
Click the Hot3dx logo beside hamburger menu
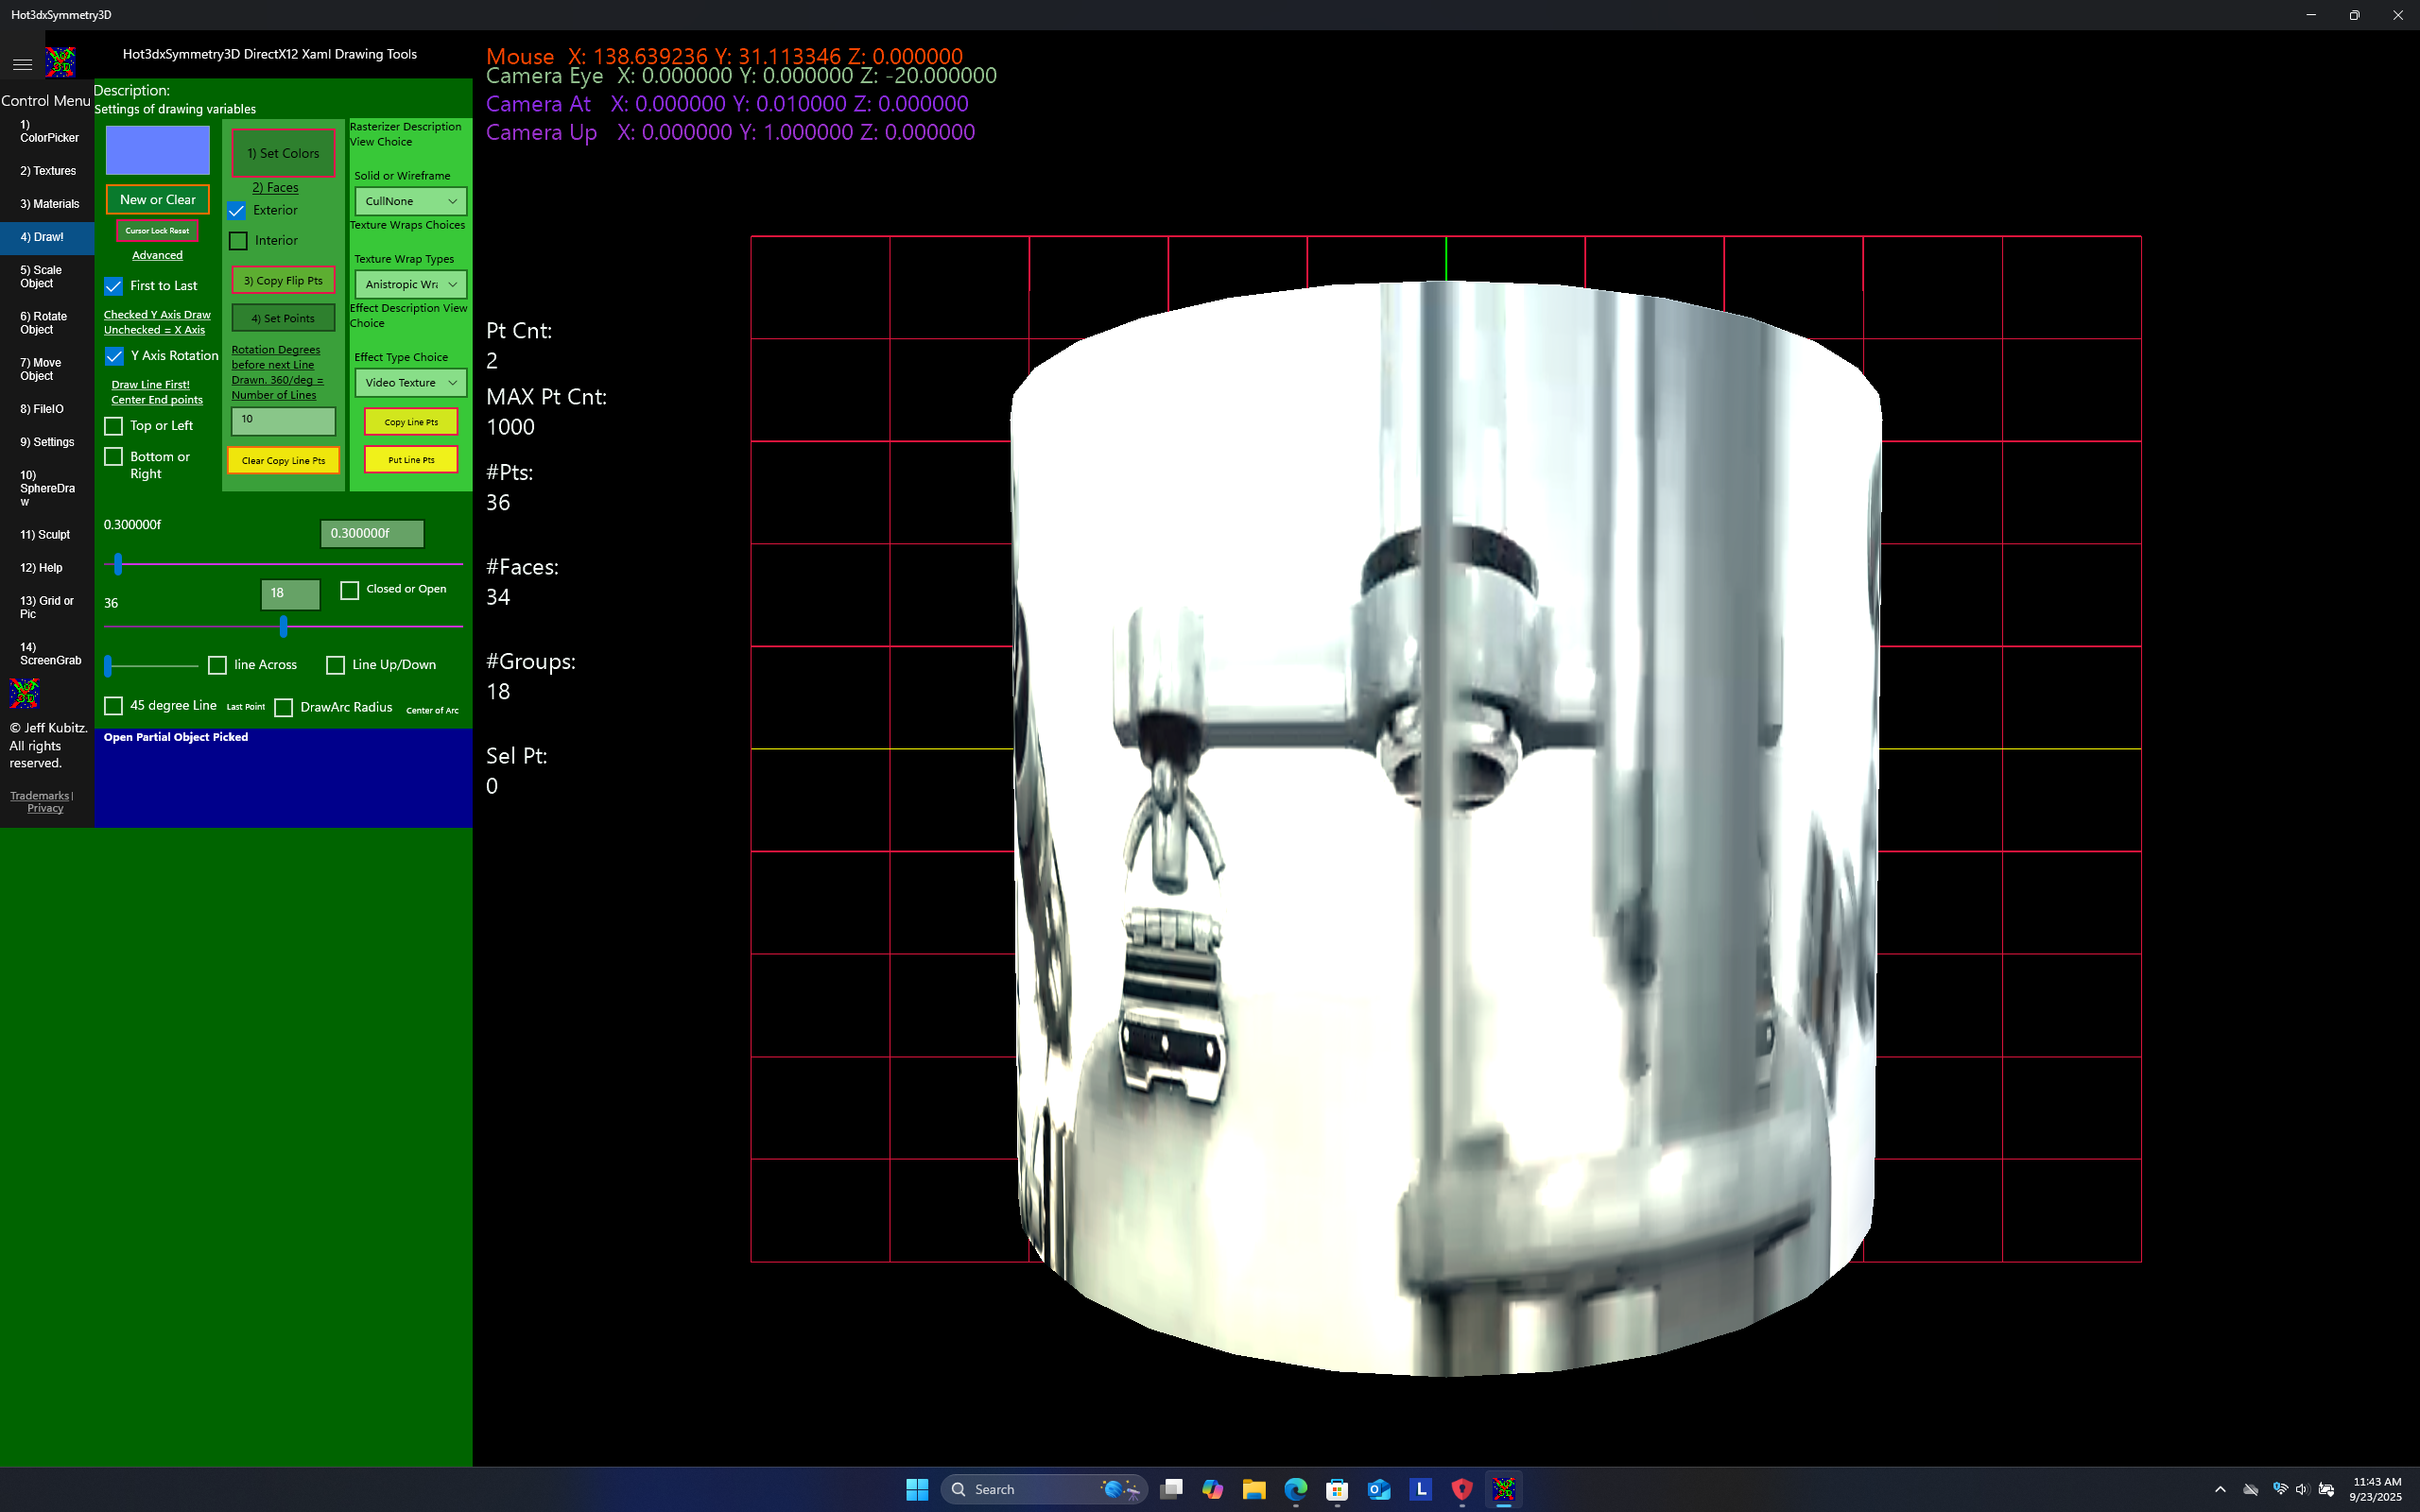(61, 62)
